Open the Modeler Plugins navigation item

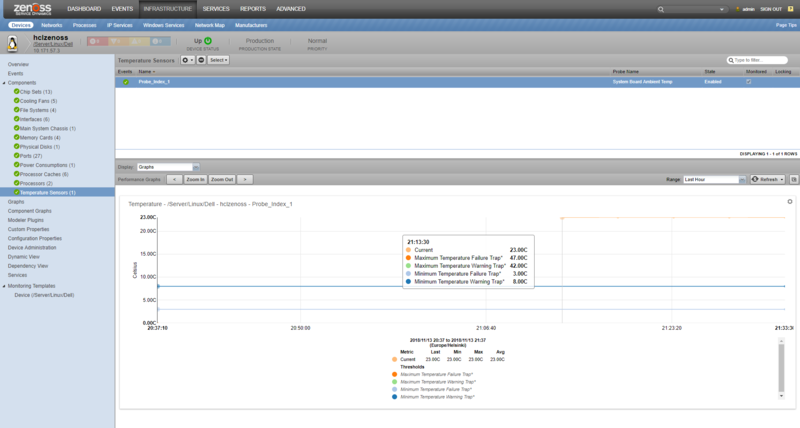pos(26,220)
